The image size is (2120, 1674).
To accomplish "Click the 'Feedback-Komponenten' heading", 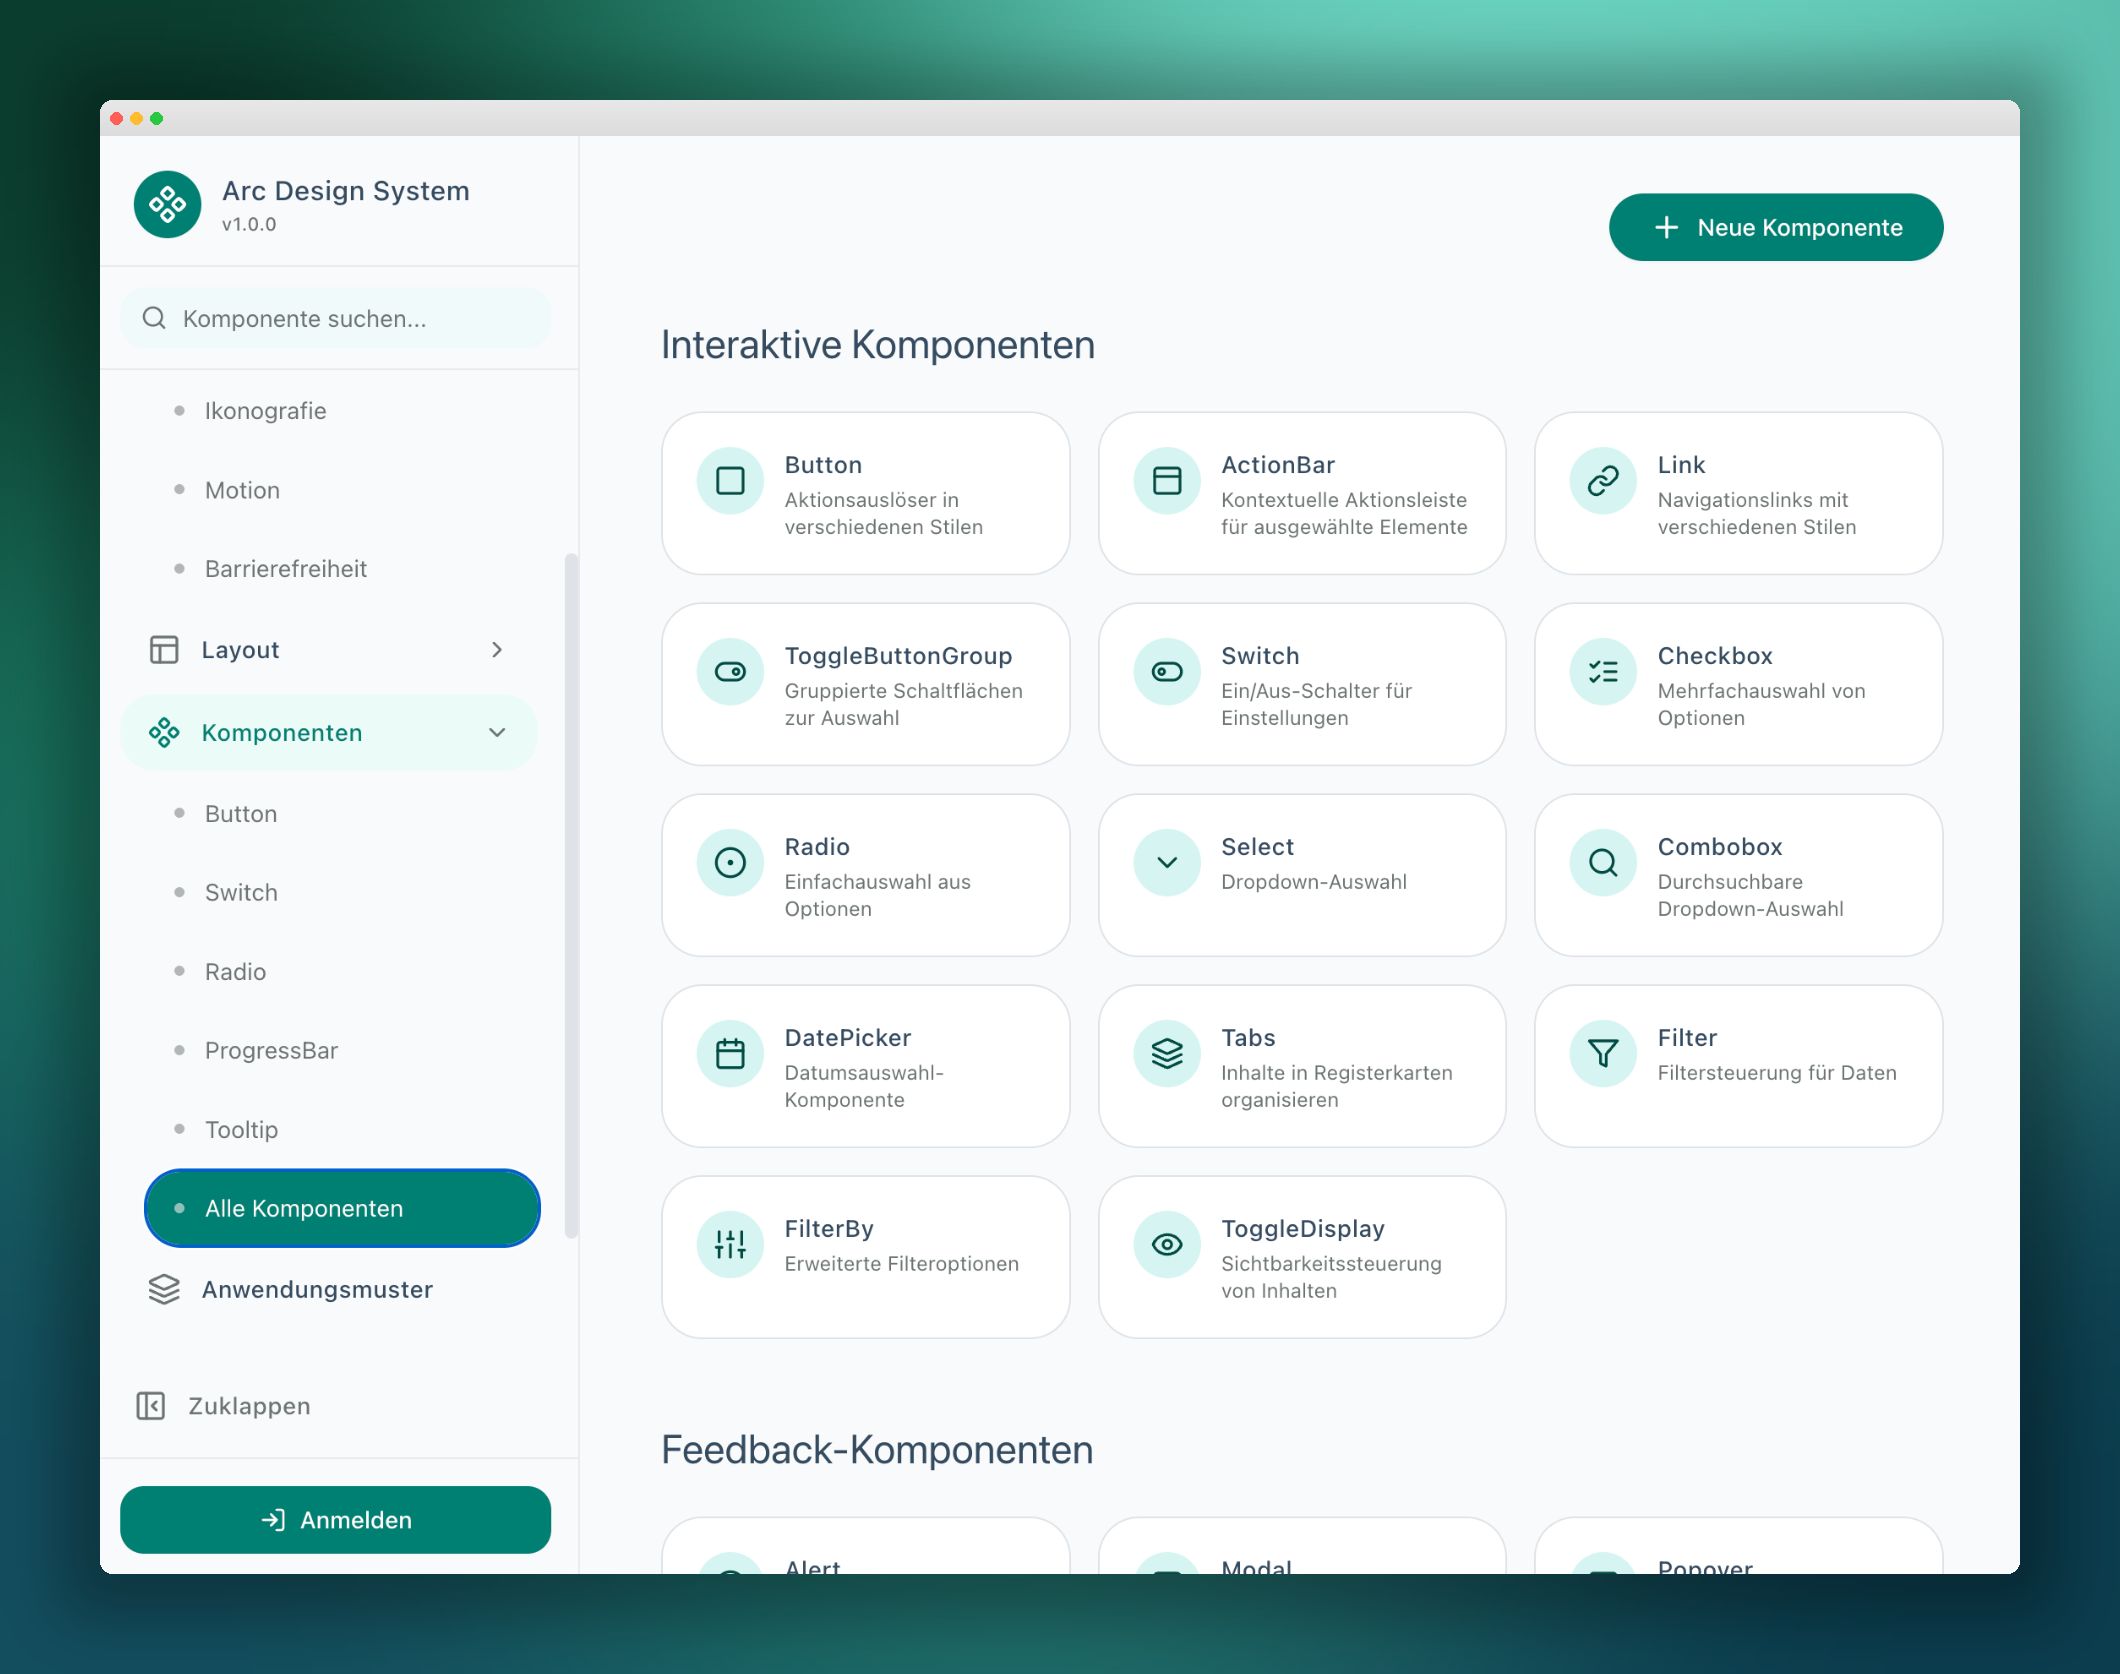I will click(877, 1450).
